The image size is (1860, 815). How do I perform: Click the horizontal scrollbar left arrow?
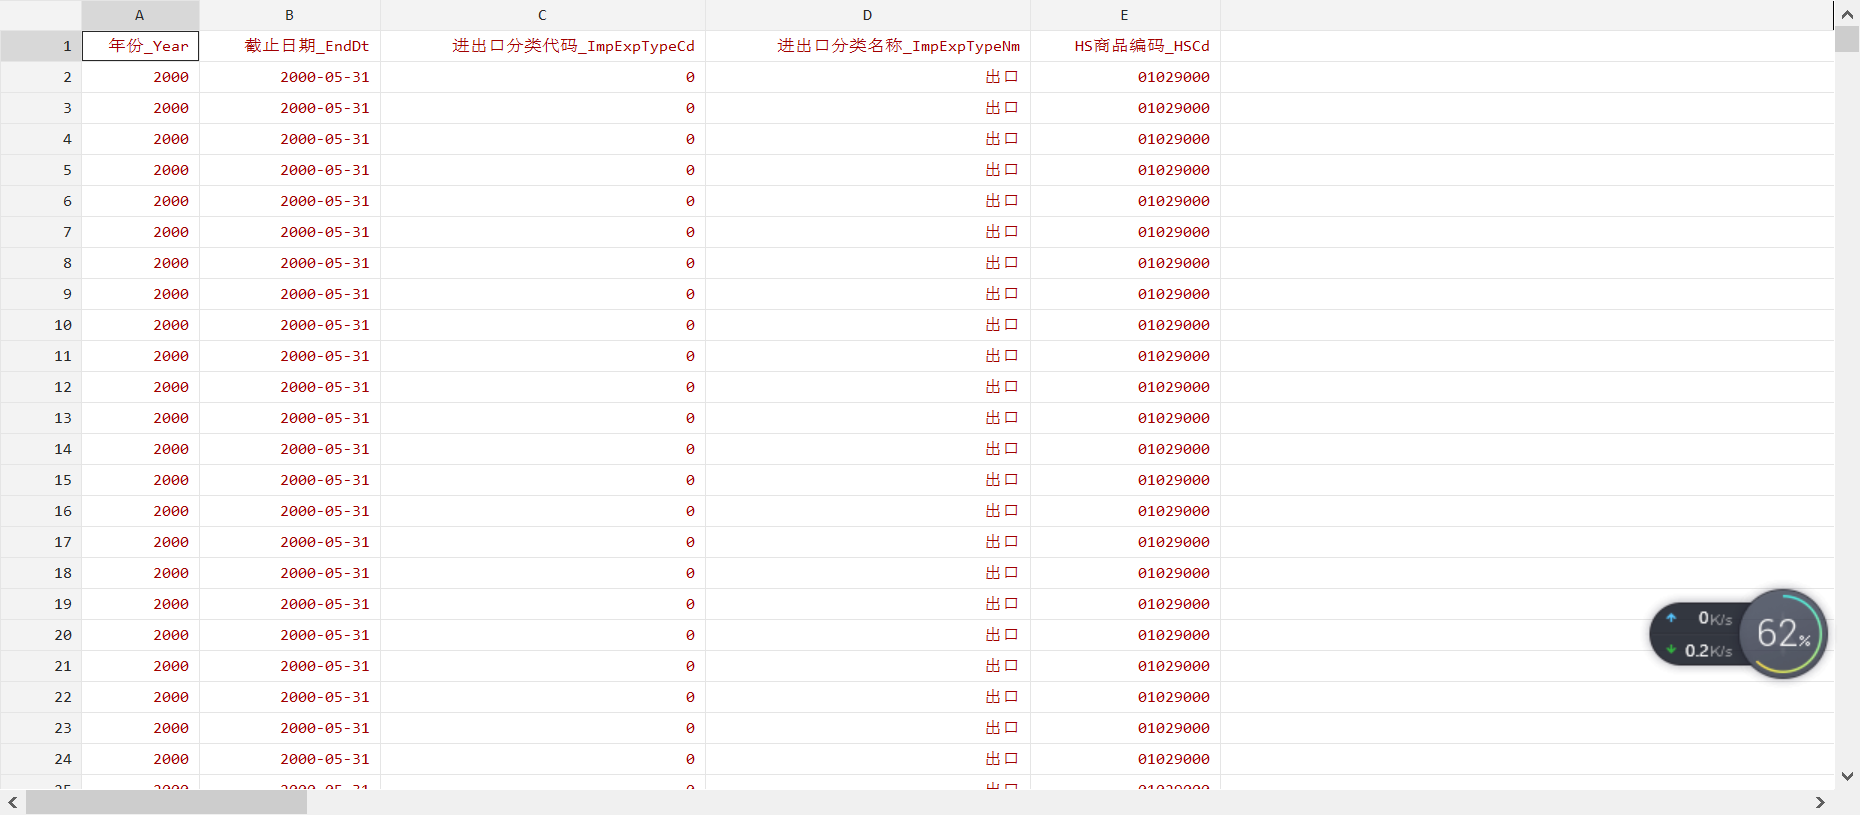pyautogui.click(x=12, y=802)
